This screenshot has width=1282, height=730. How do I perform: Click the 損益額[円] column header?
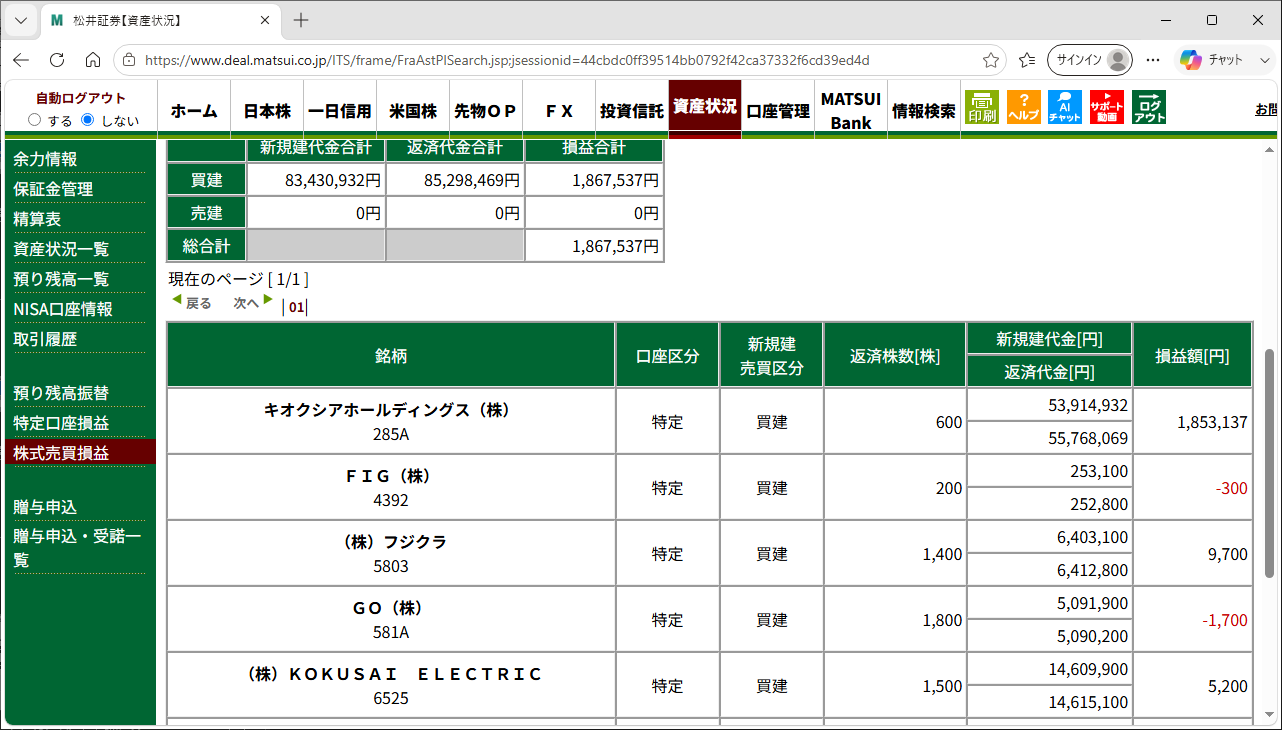click(1192, 355)
